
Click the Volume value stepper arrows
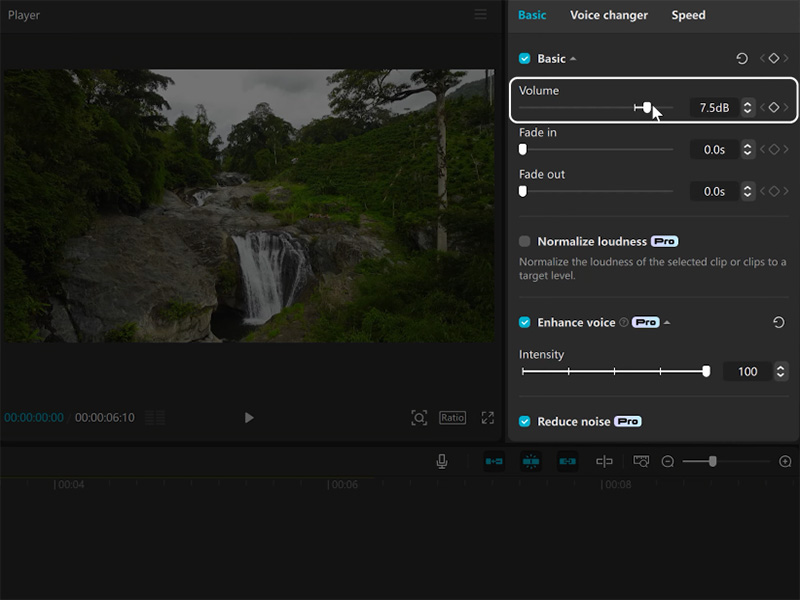747,108
